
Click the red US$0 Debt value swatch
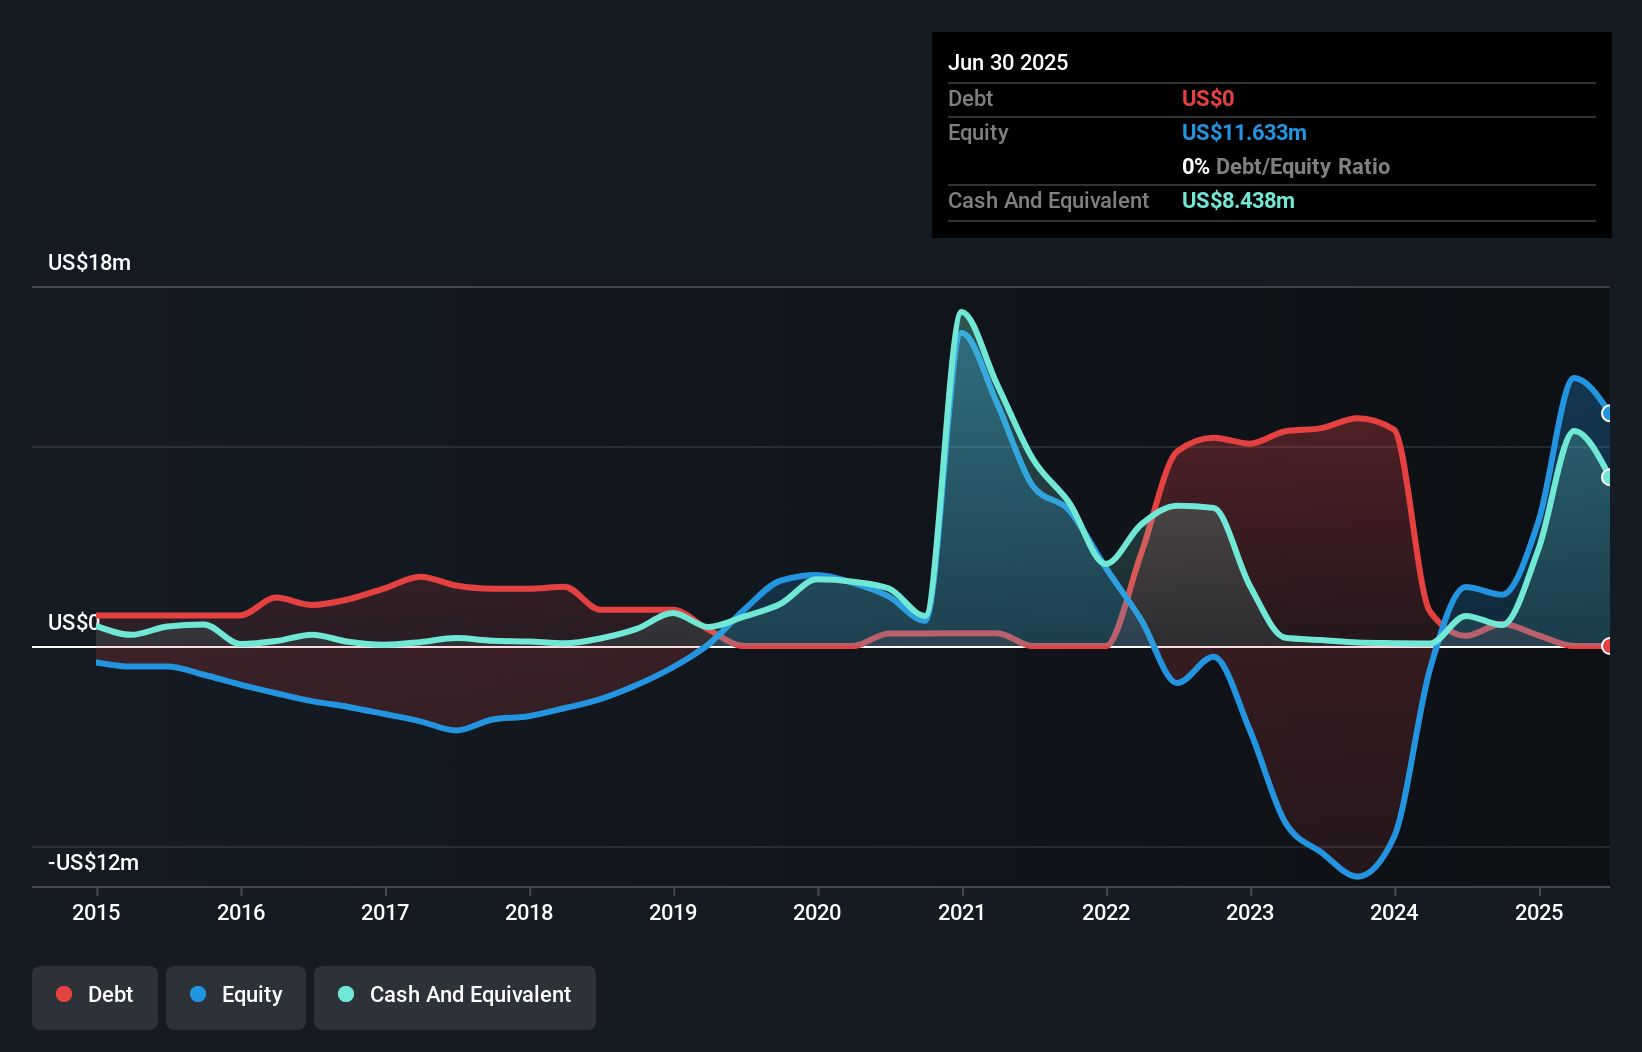click(1207, 98)
